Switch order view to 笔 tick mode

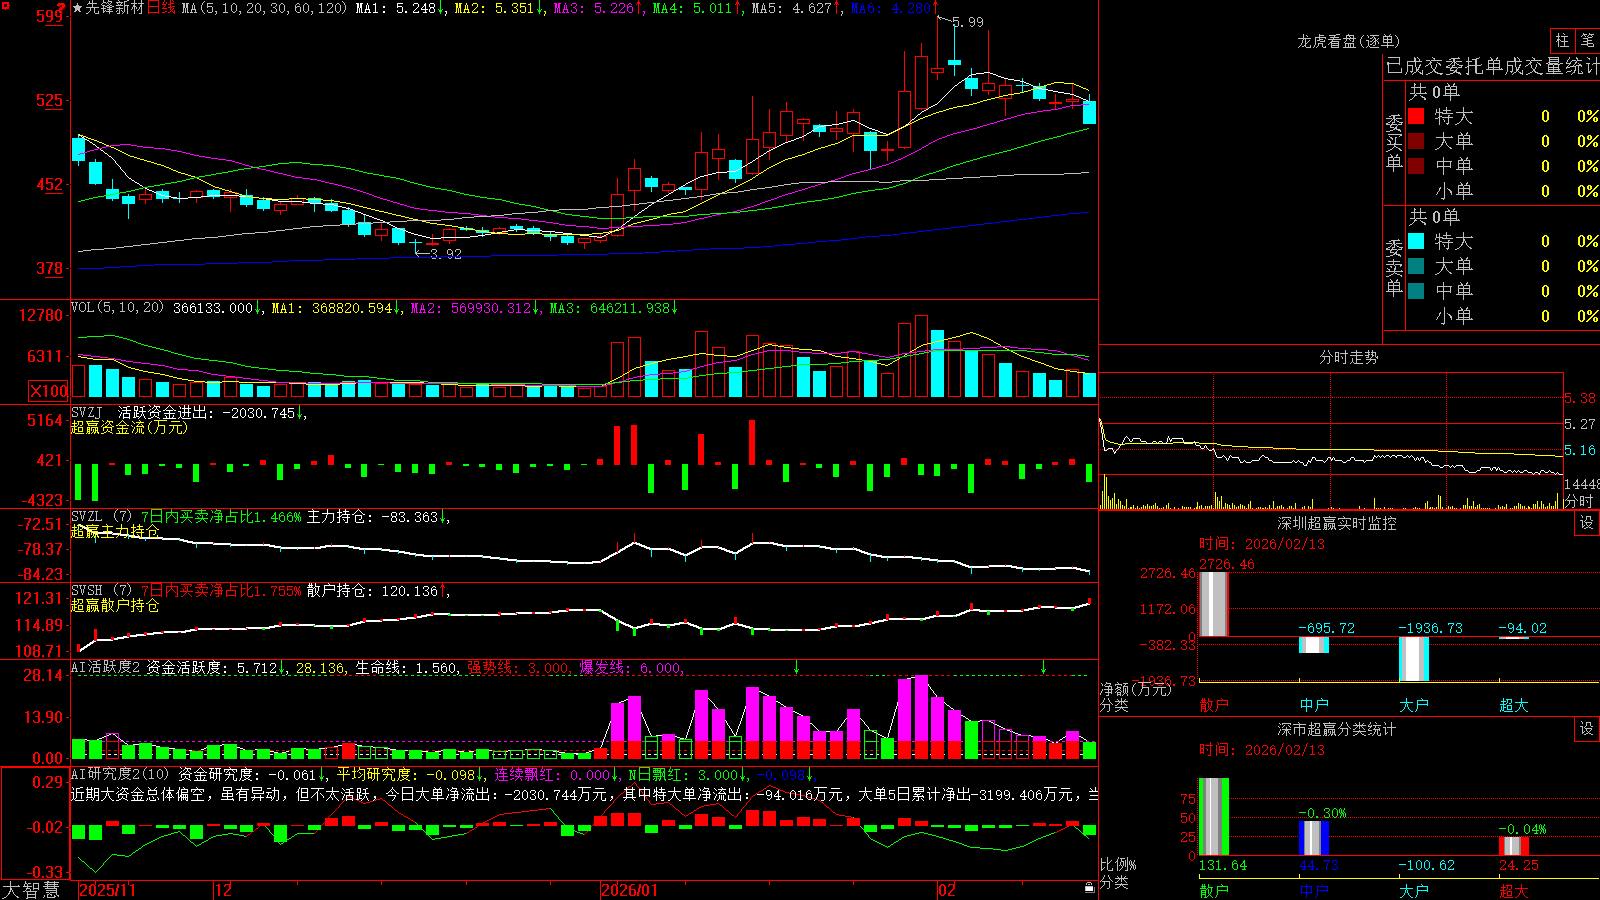1587,40
